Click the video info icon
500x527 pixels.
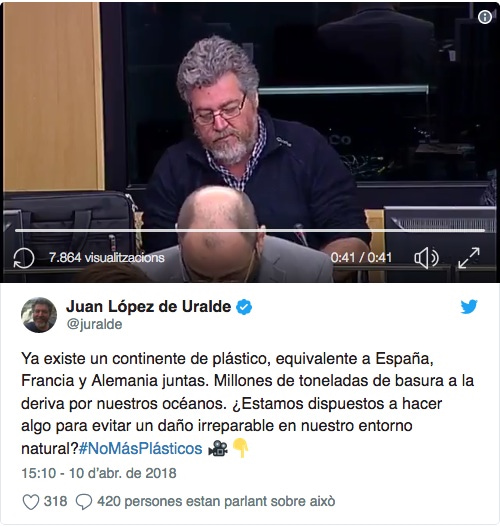[485, 16]
